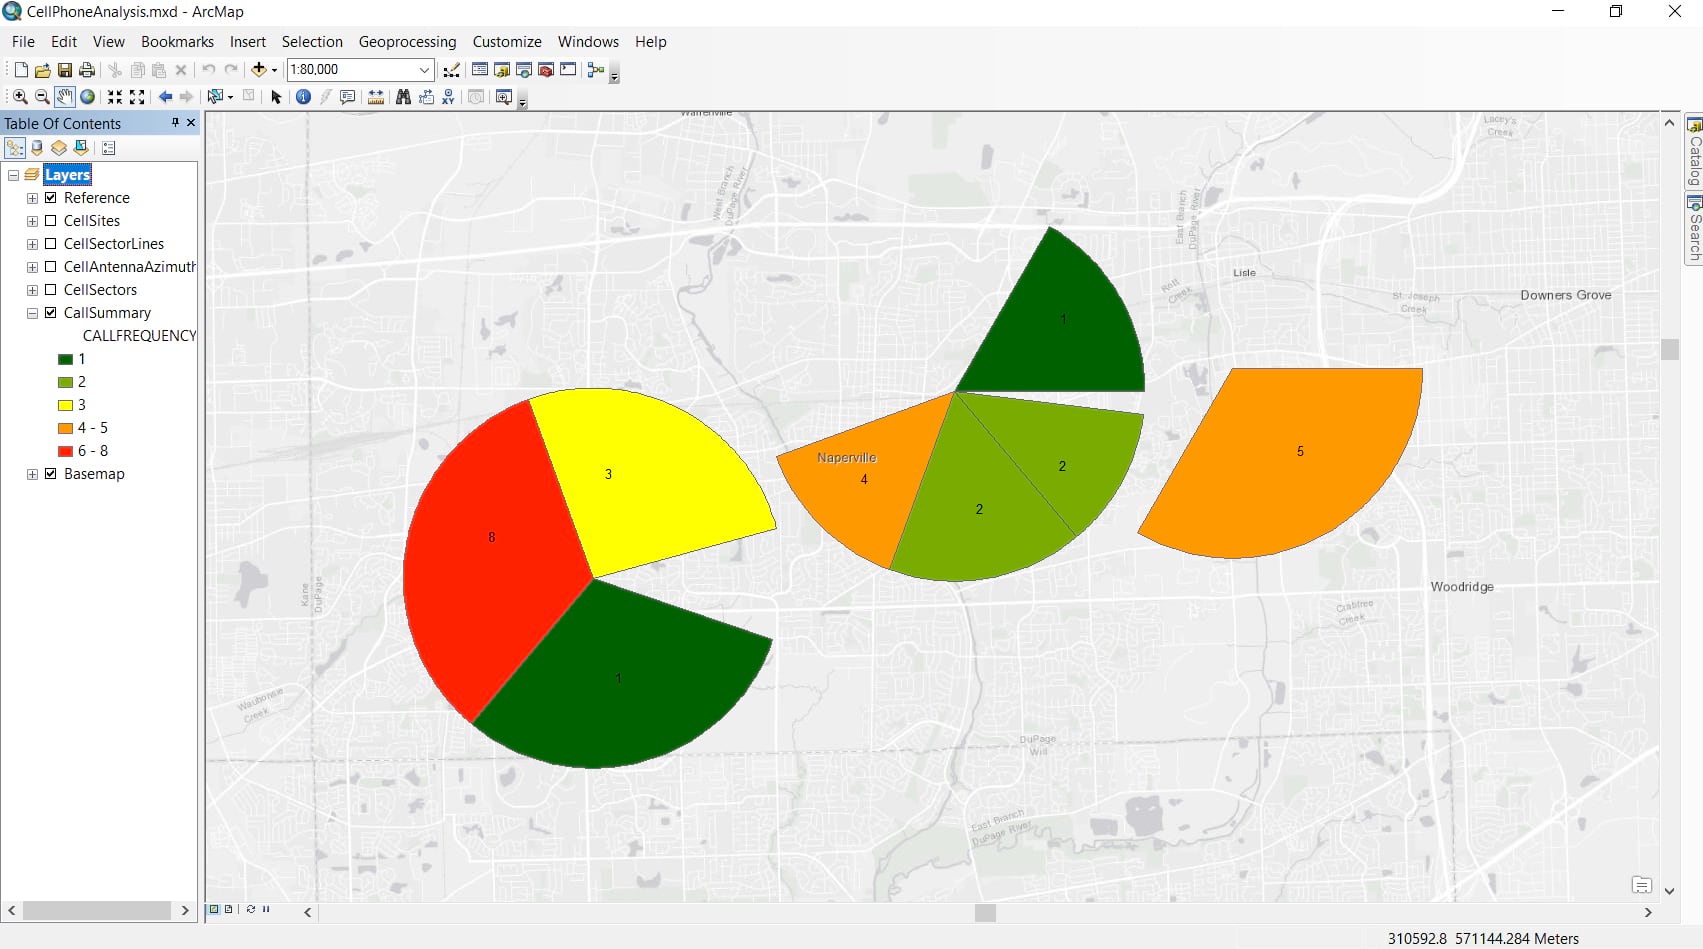The image size is (1703, 949).
Task: Expand the CellAntennaAzimuth layer node
Action: tap(32, 267)
